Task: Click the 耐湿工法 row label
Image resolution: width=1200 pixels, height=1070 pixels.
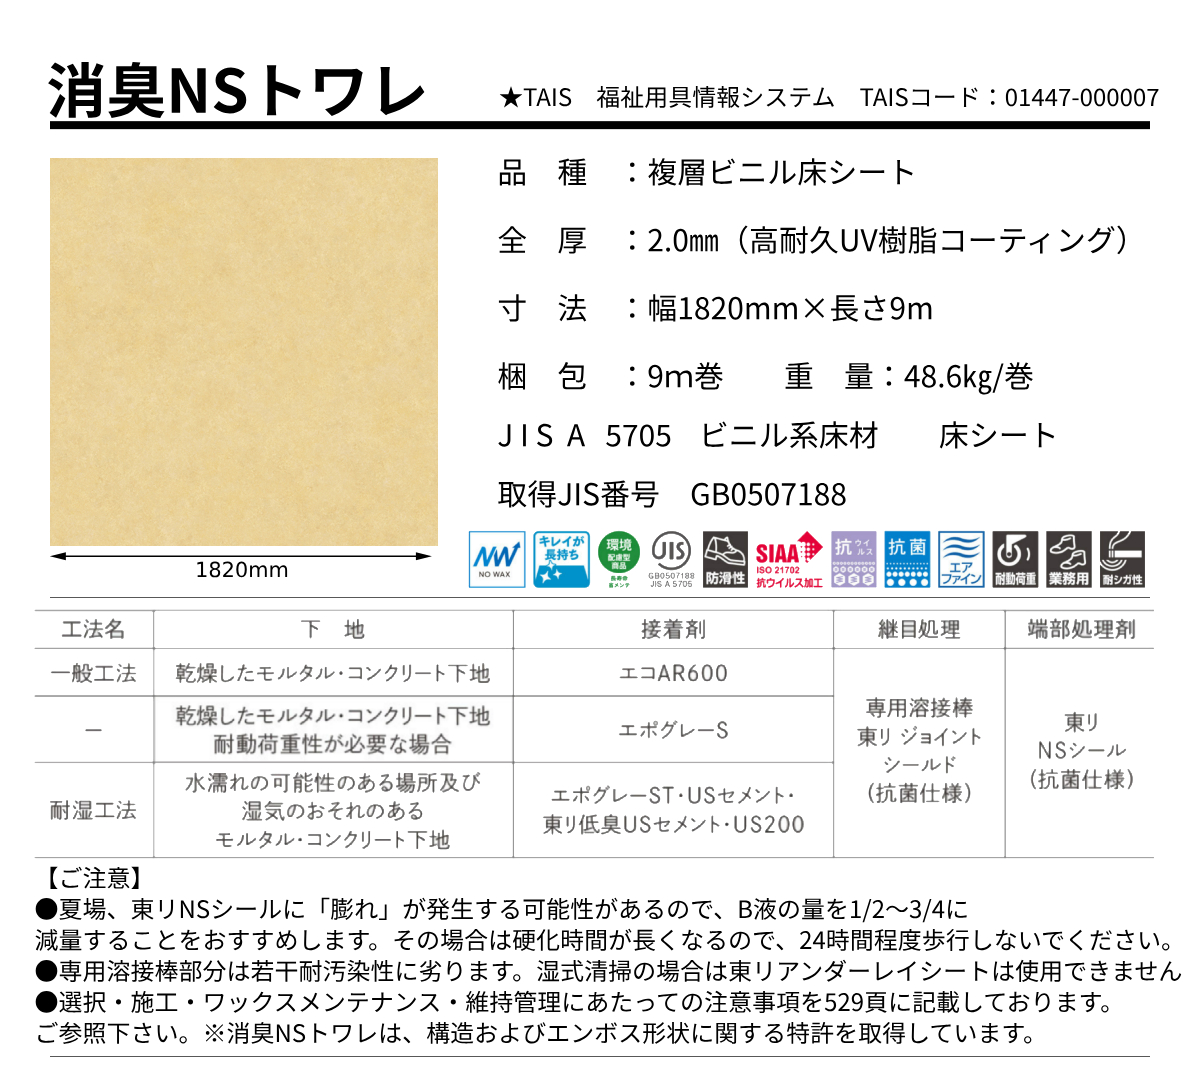Action: tap(93, 810)
